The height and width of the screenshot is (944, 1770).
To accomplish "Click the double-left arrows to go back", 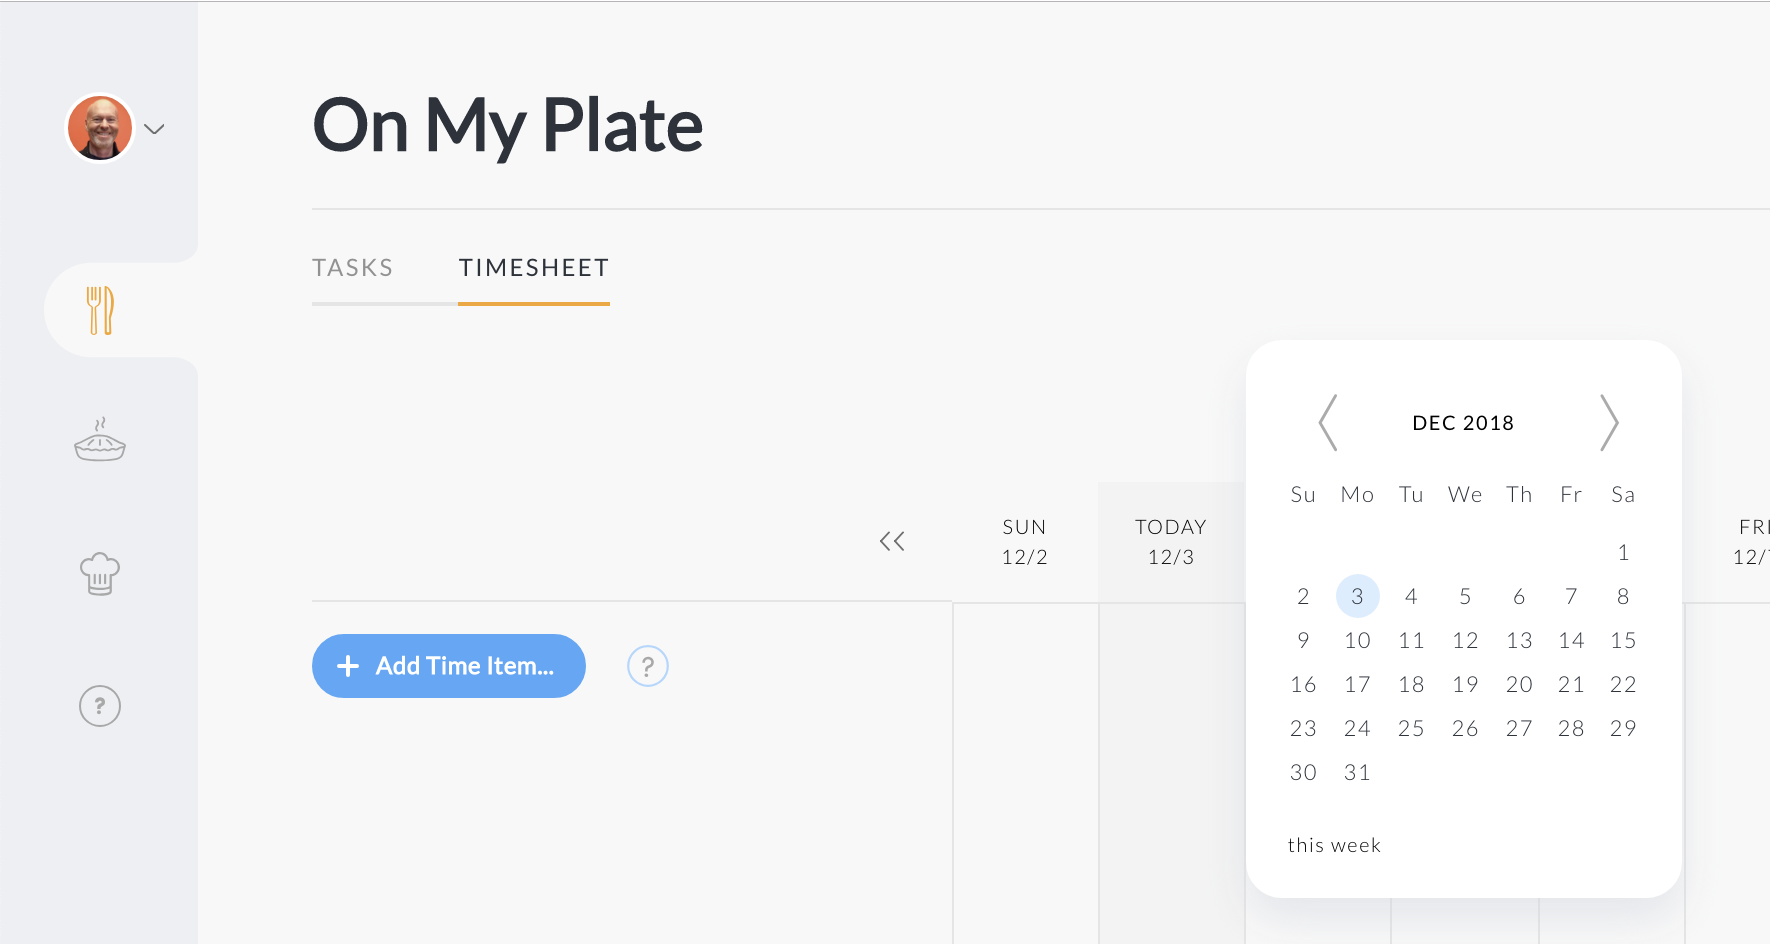I will coord(893,540).
